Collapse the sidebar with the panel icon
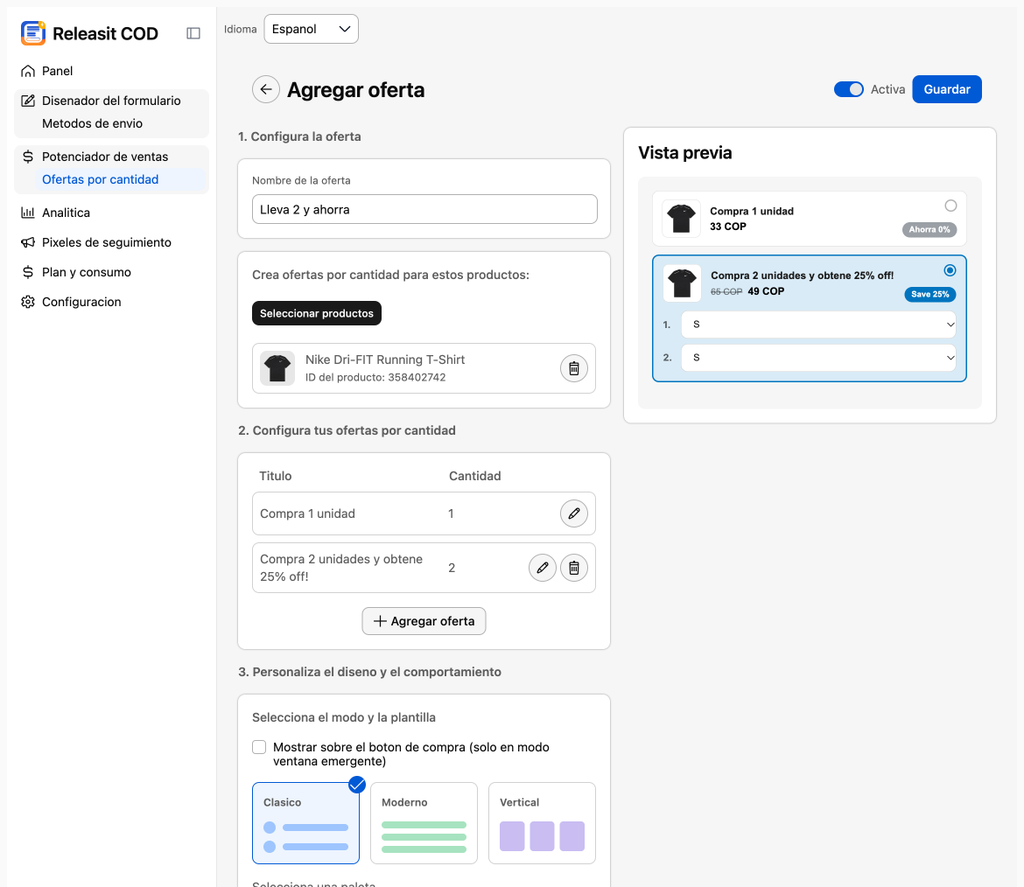The height and width of the screenshot is (887, 1024). [x=193, y=33]
